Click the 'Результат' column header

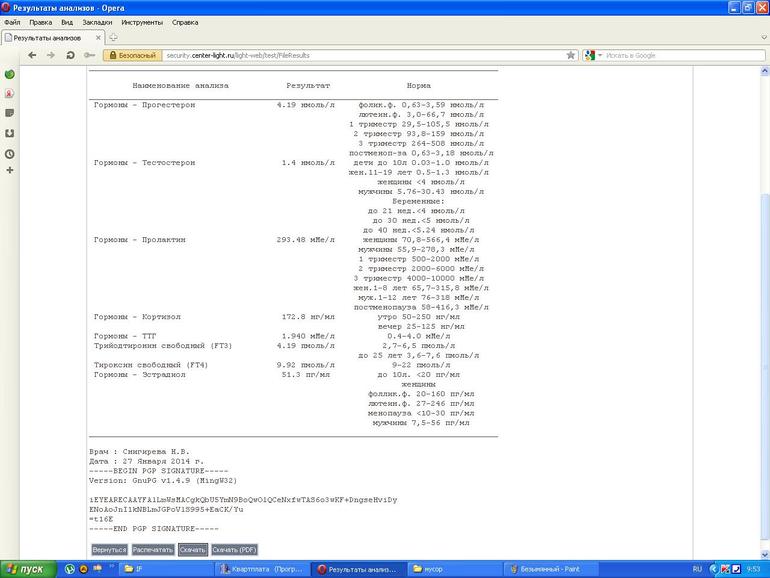coord(308,85)
